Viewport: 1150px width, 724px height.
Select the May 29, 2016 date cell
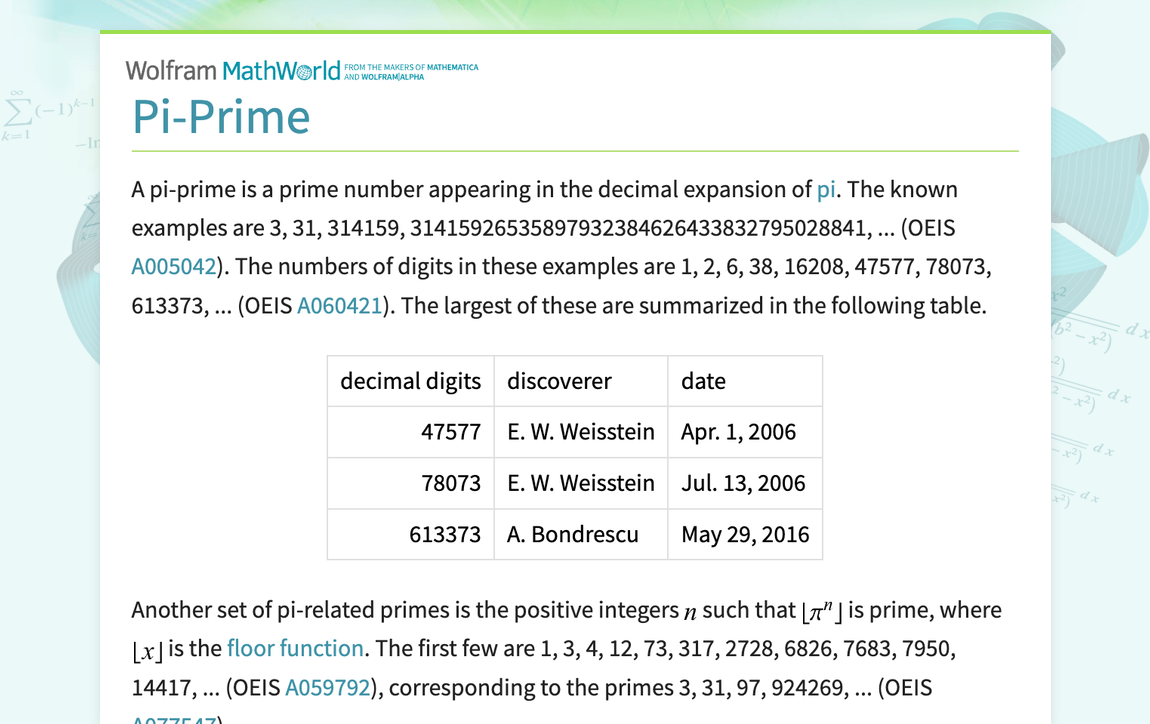coord(745,534)
